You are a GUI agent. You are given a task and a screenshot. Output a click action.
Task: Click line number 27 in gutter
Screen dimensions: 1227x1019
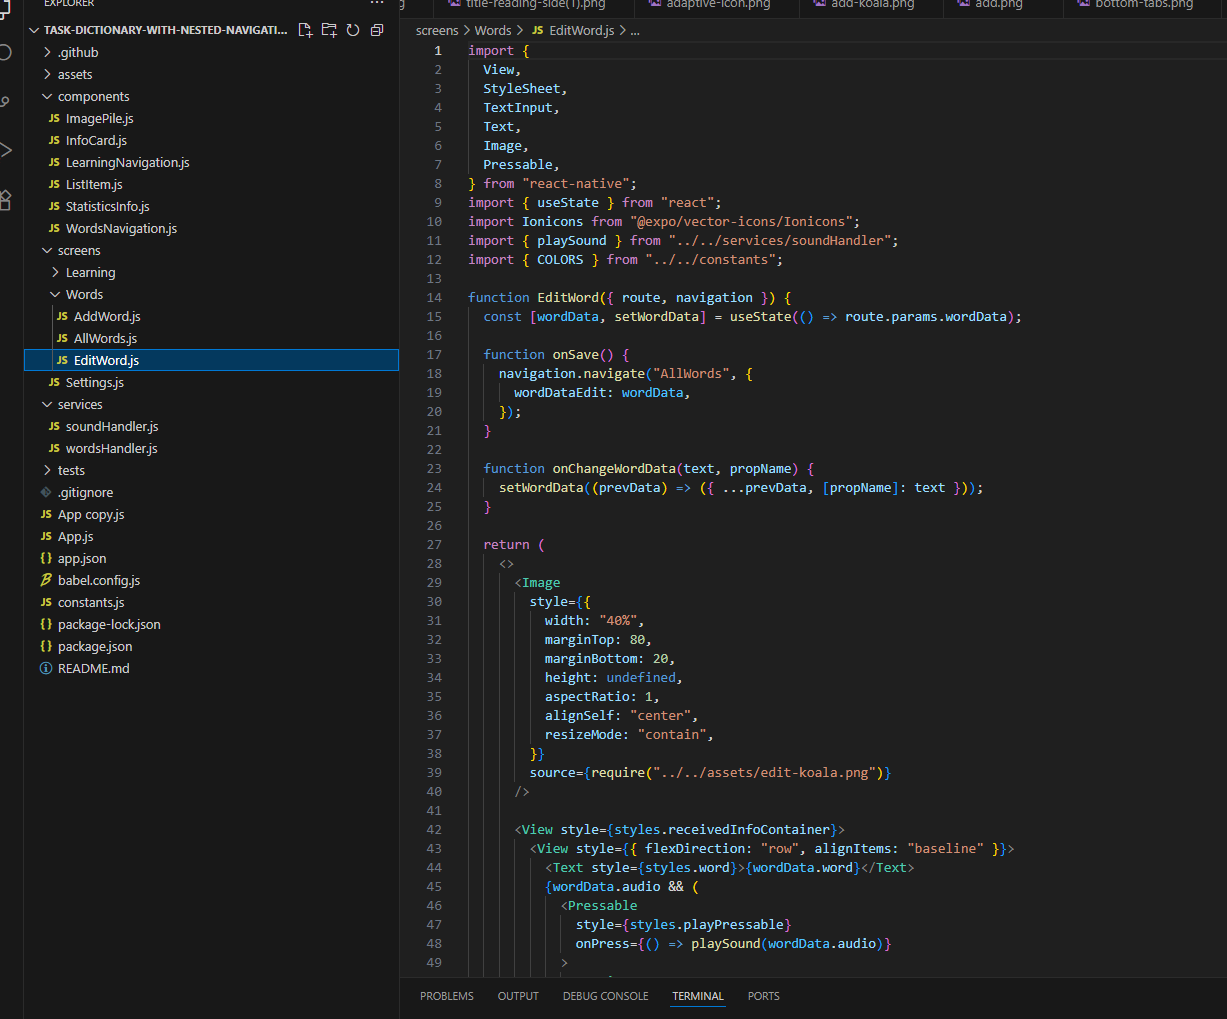click(434, 545)
